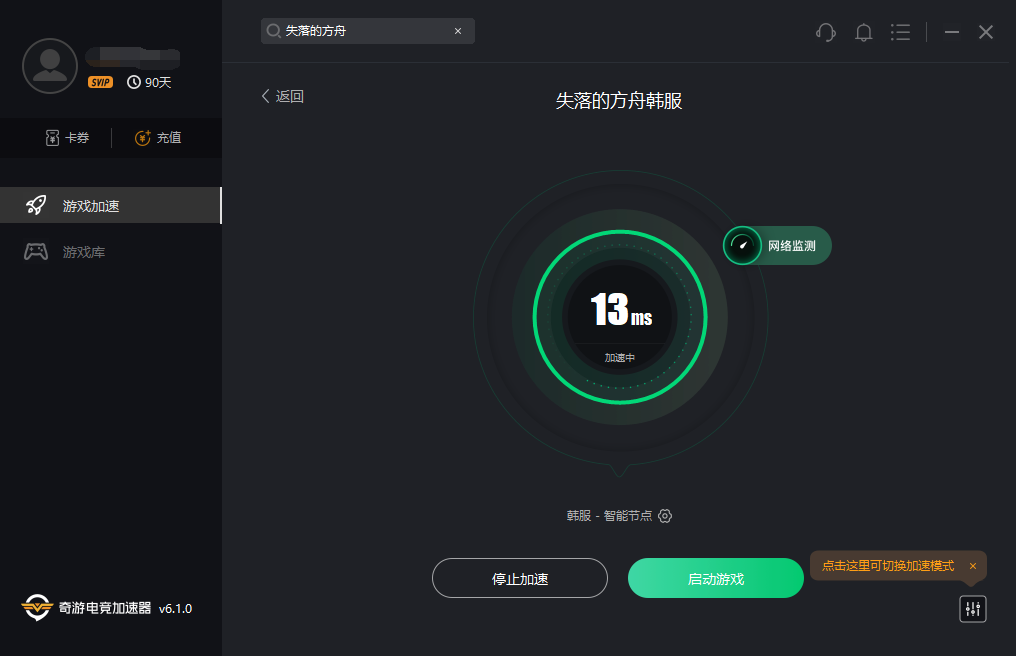Open 卡券 coupons

pyautogui.click(x=67, y=137)
